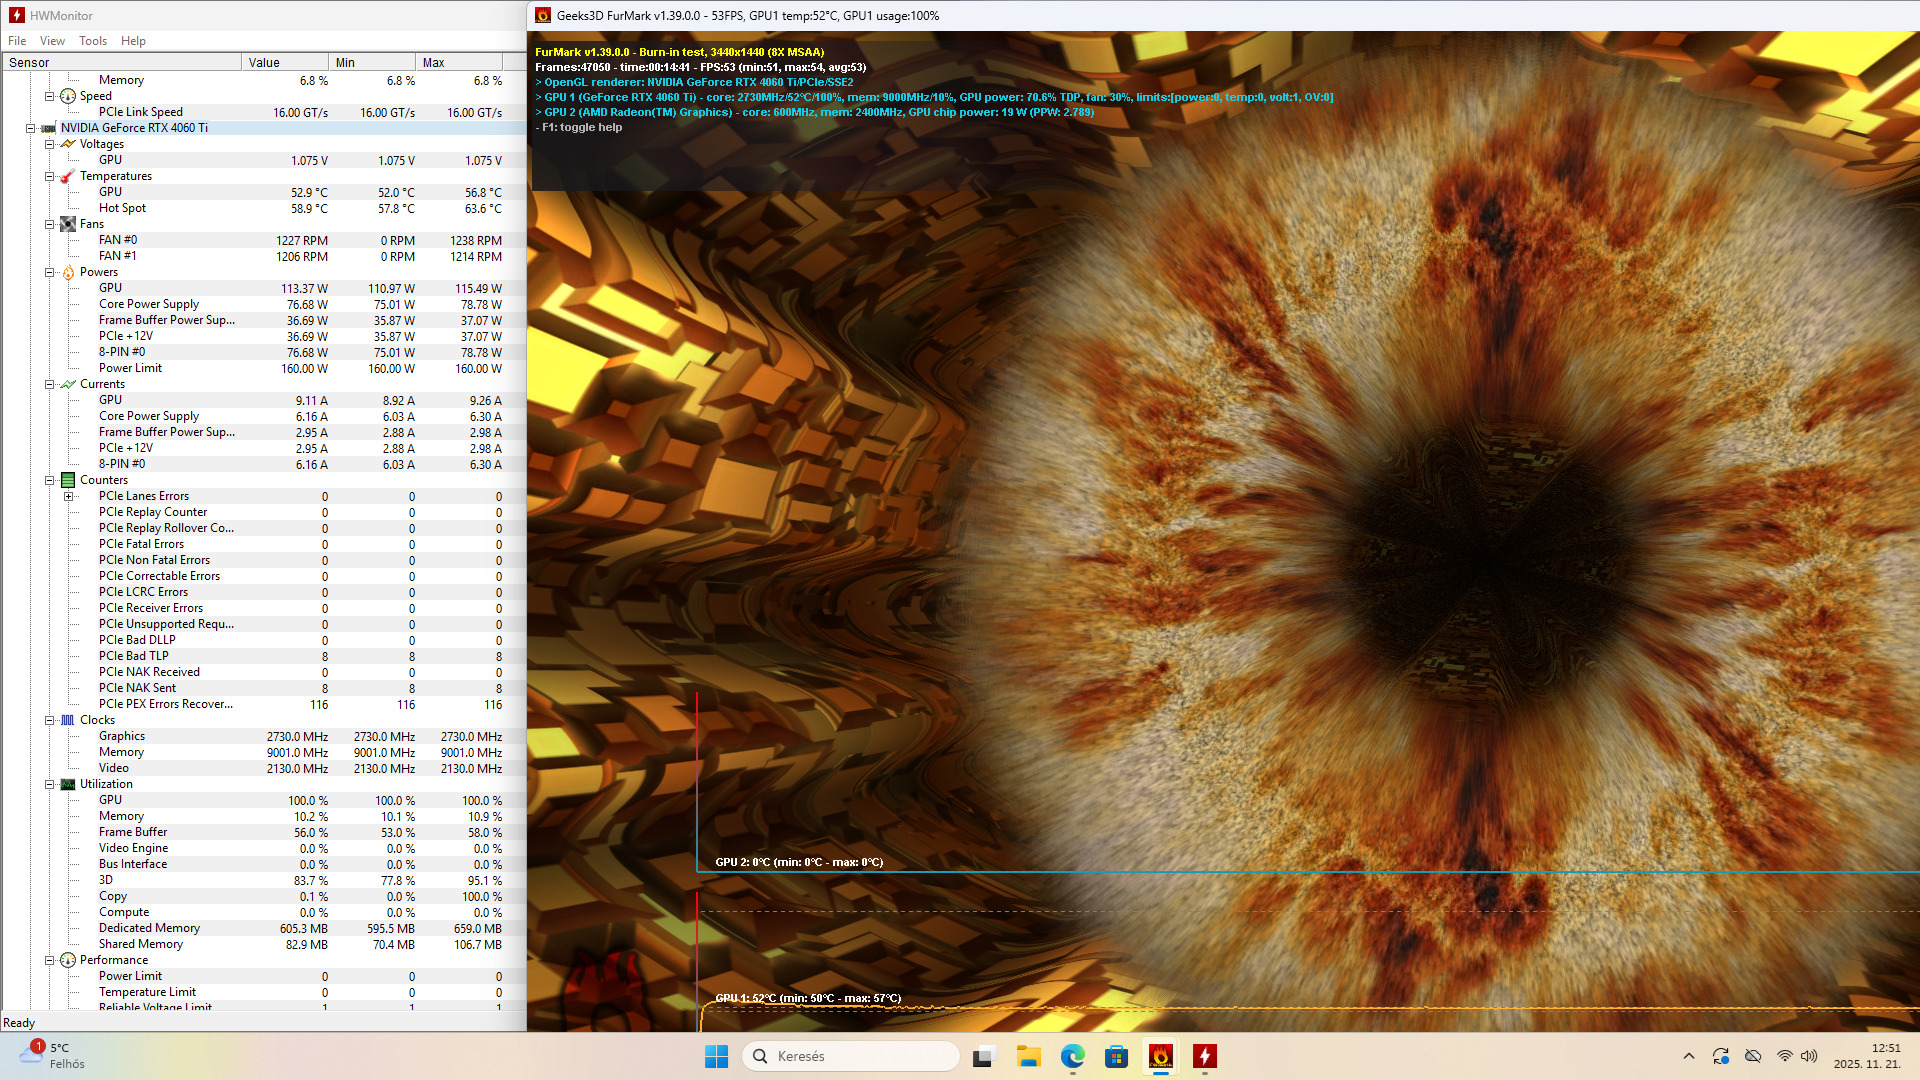Screen dimensions: 1920x1080
Task: Expand the PCIe Lanes Errors item
Action: pyautogui.click(x=68, y=496)
